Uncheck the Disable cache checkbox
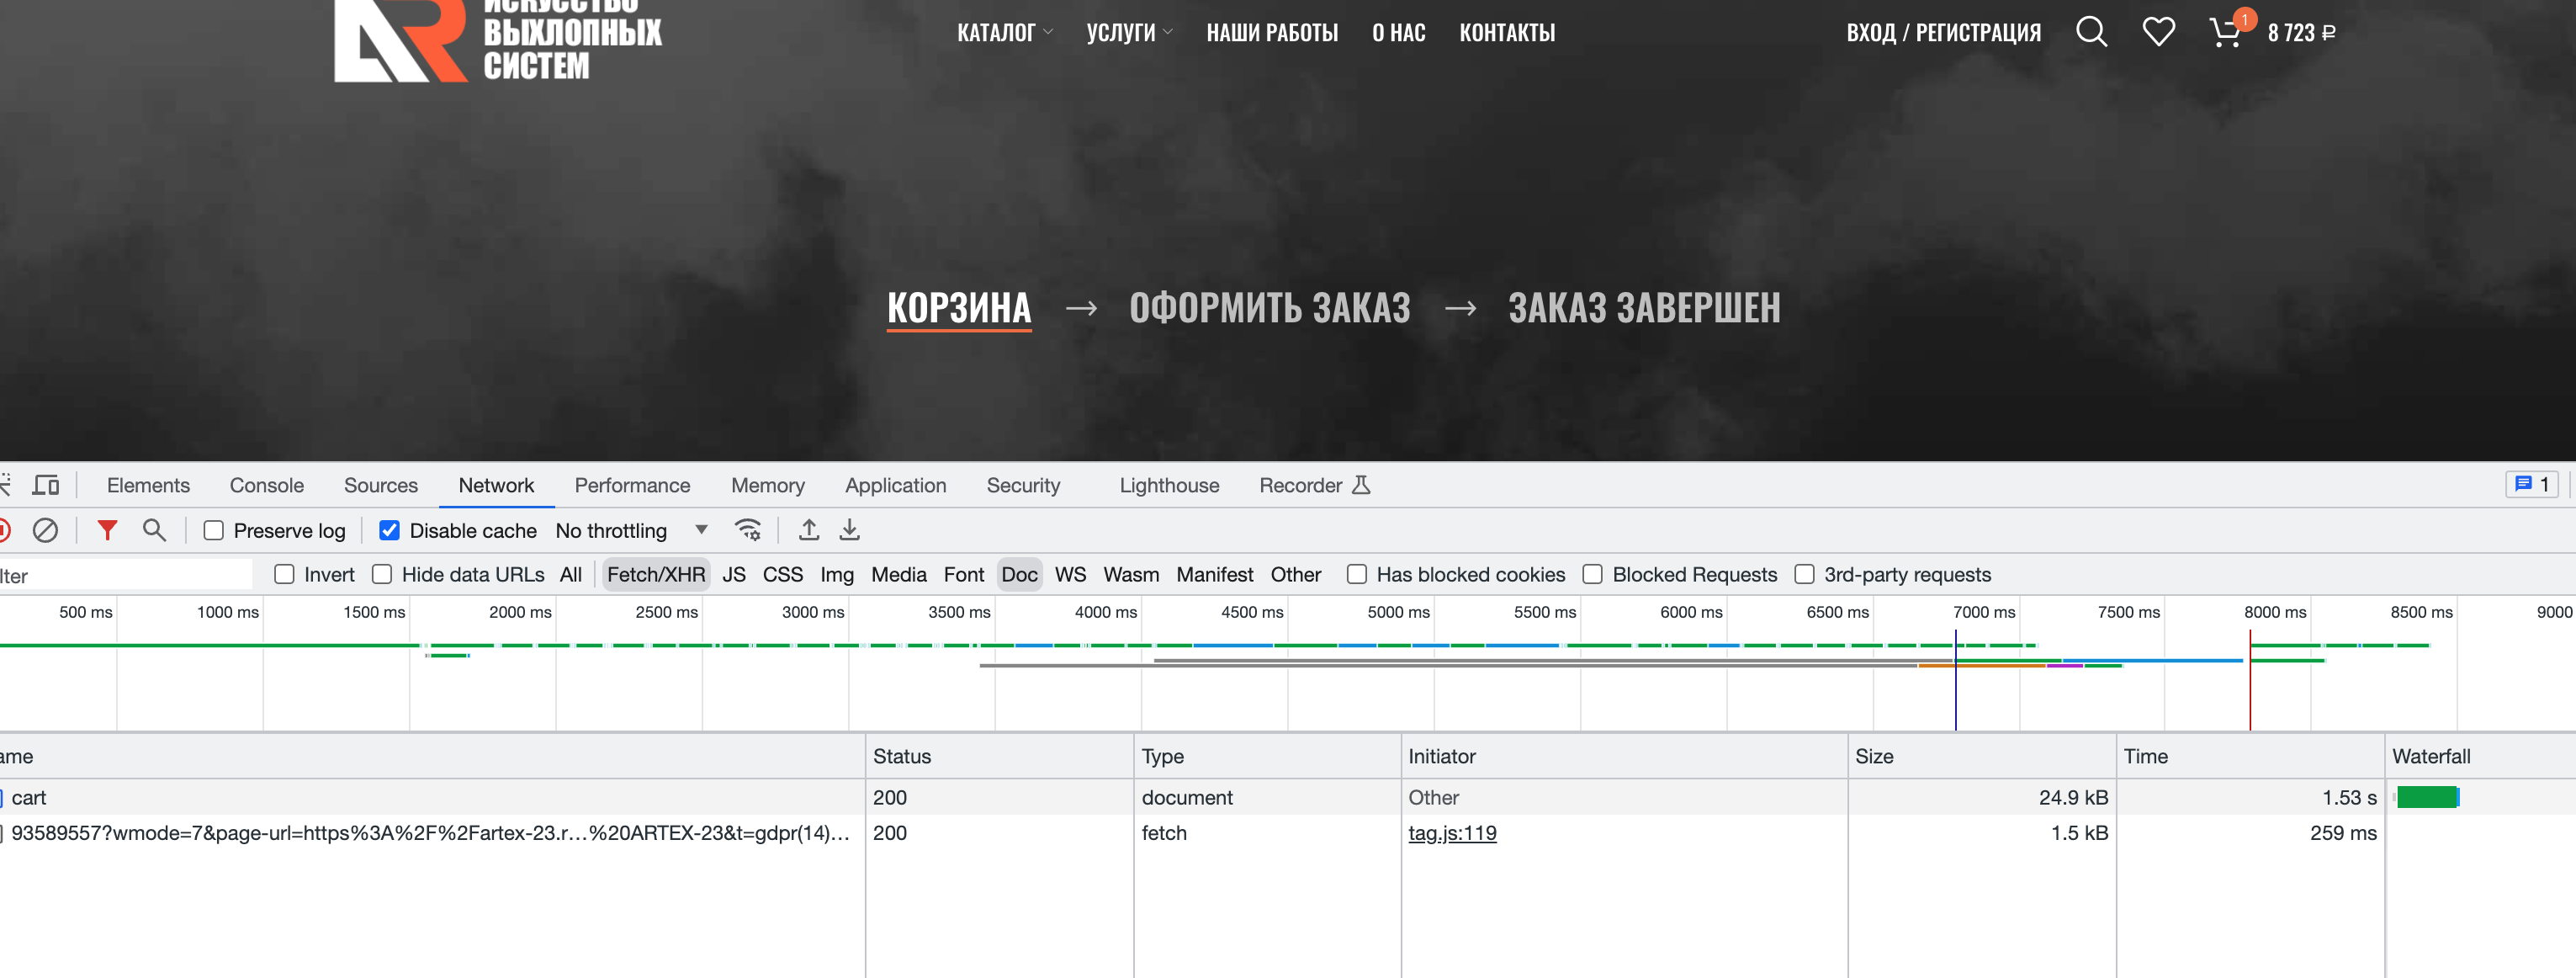 coord(390,530)
